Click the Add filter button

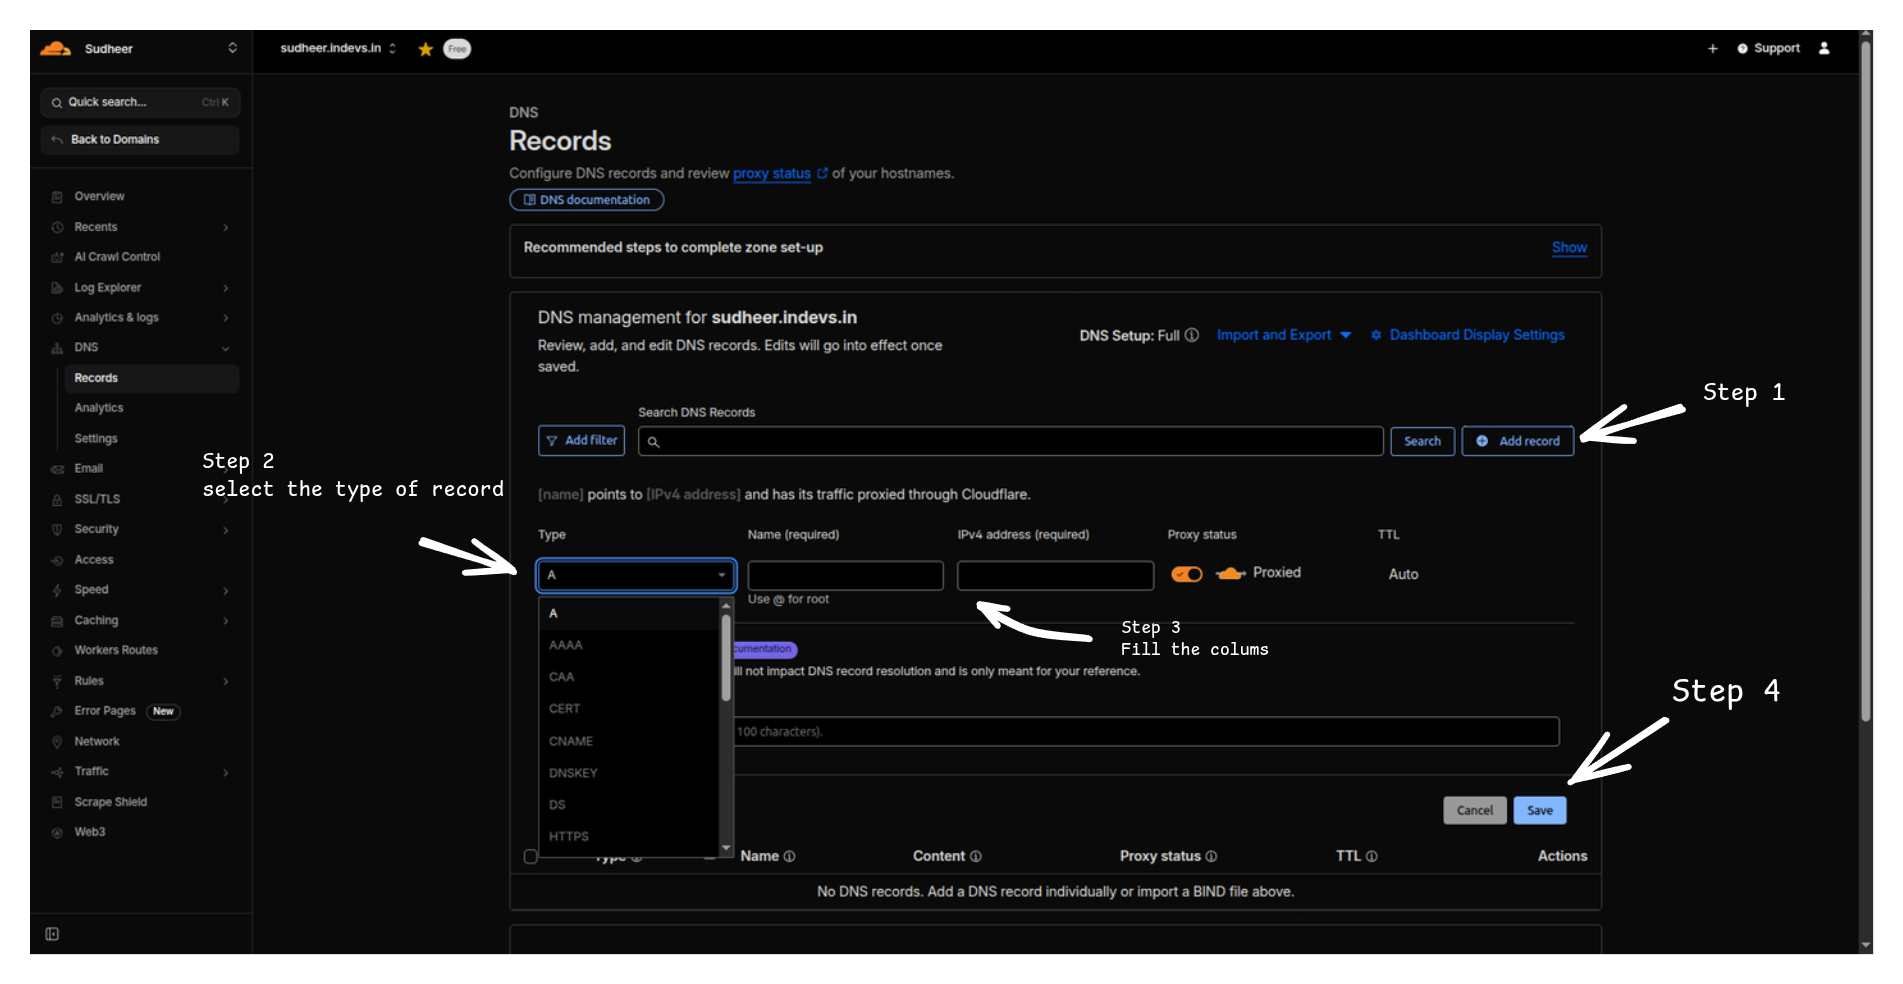pos(581,441)
